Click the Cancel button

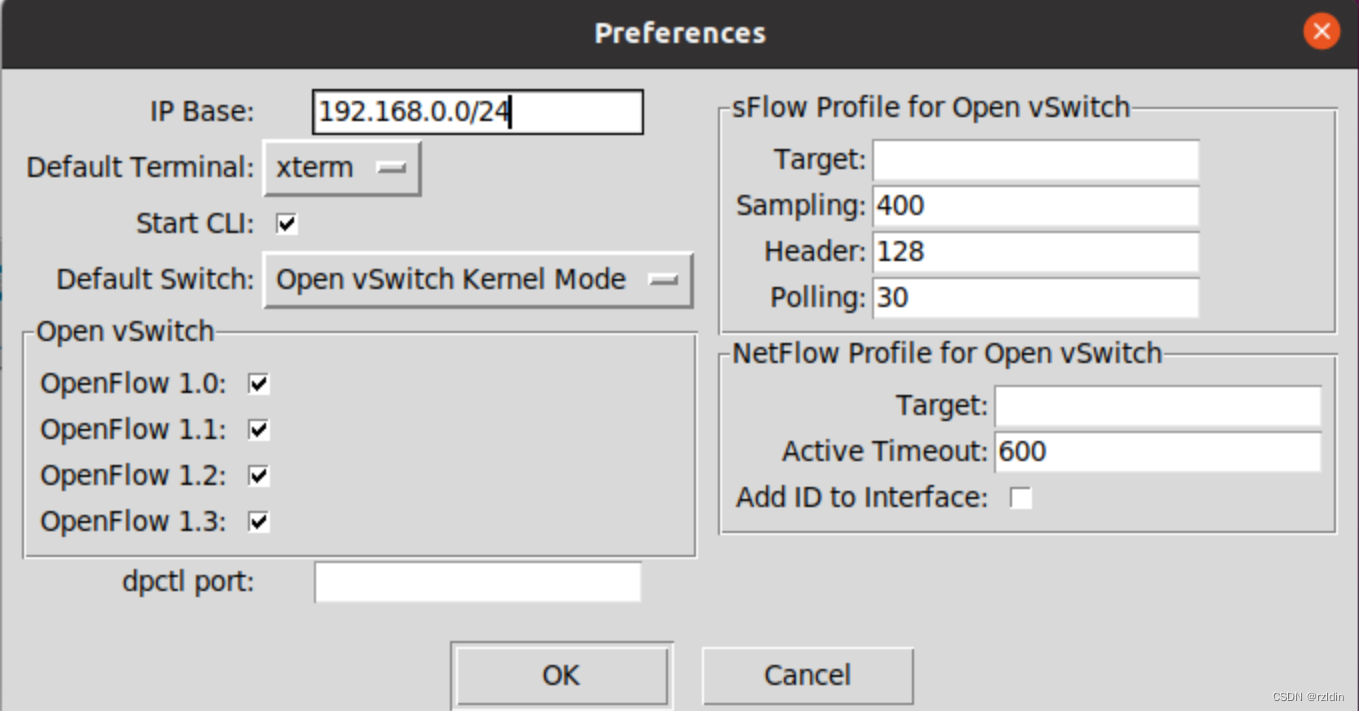(807, 675)
